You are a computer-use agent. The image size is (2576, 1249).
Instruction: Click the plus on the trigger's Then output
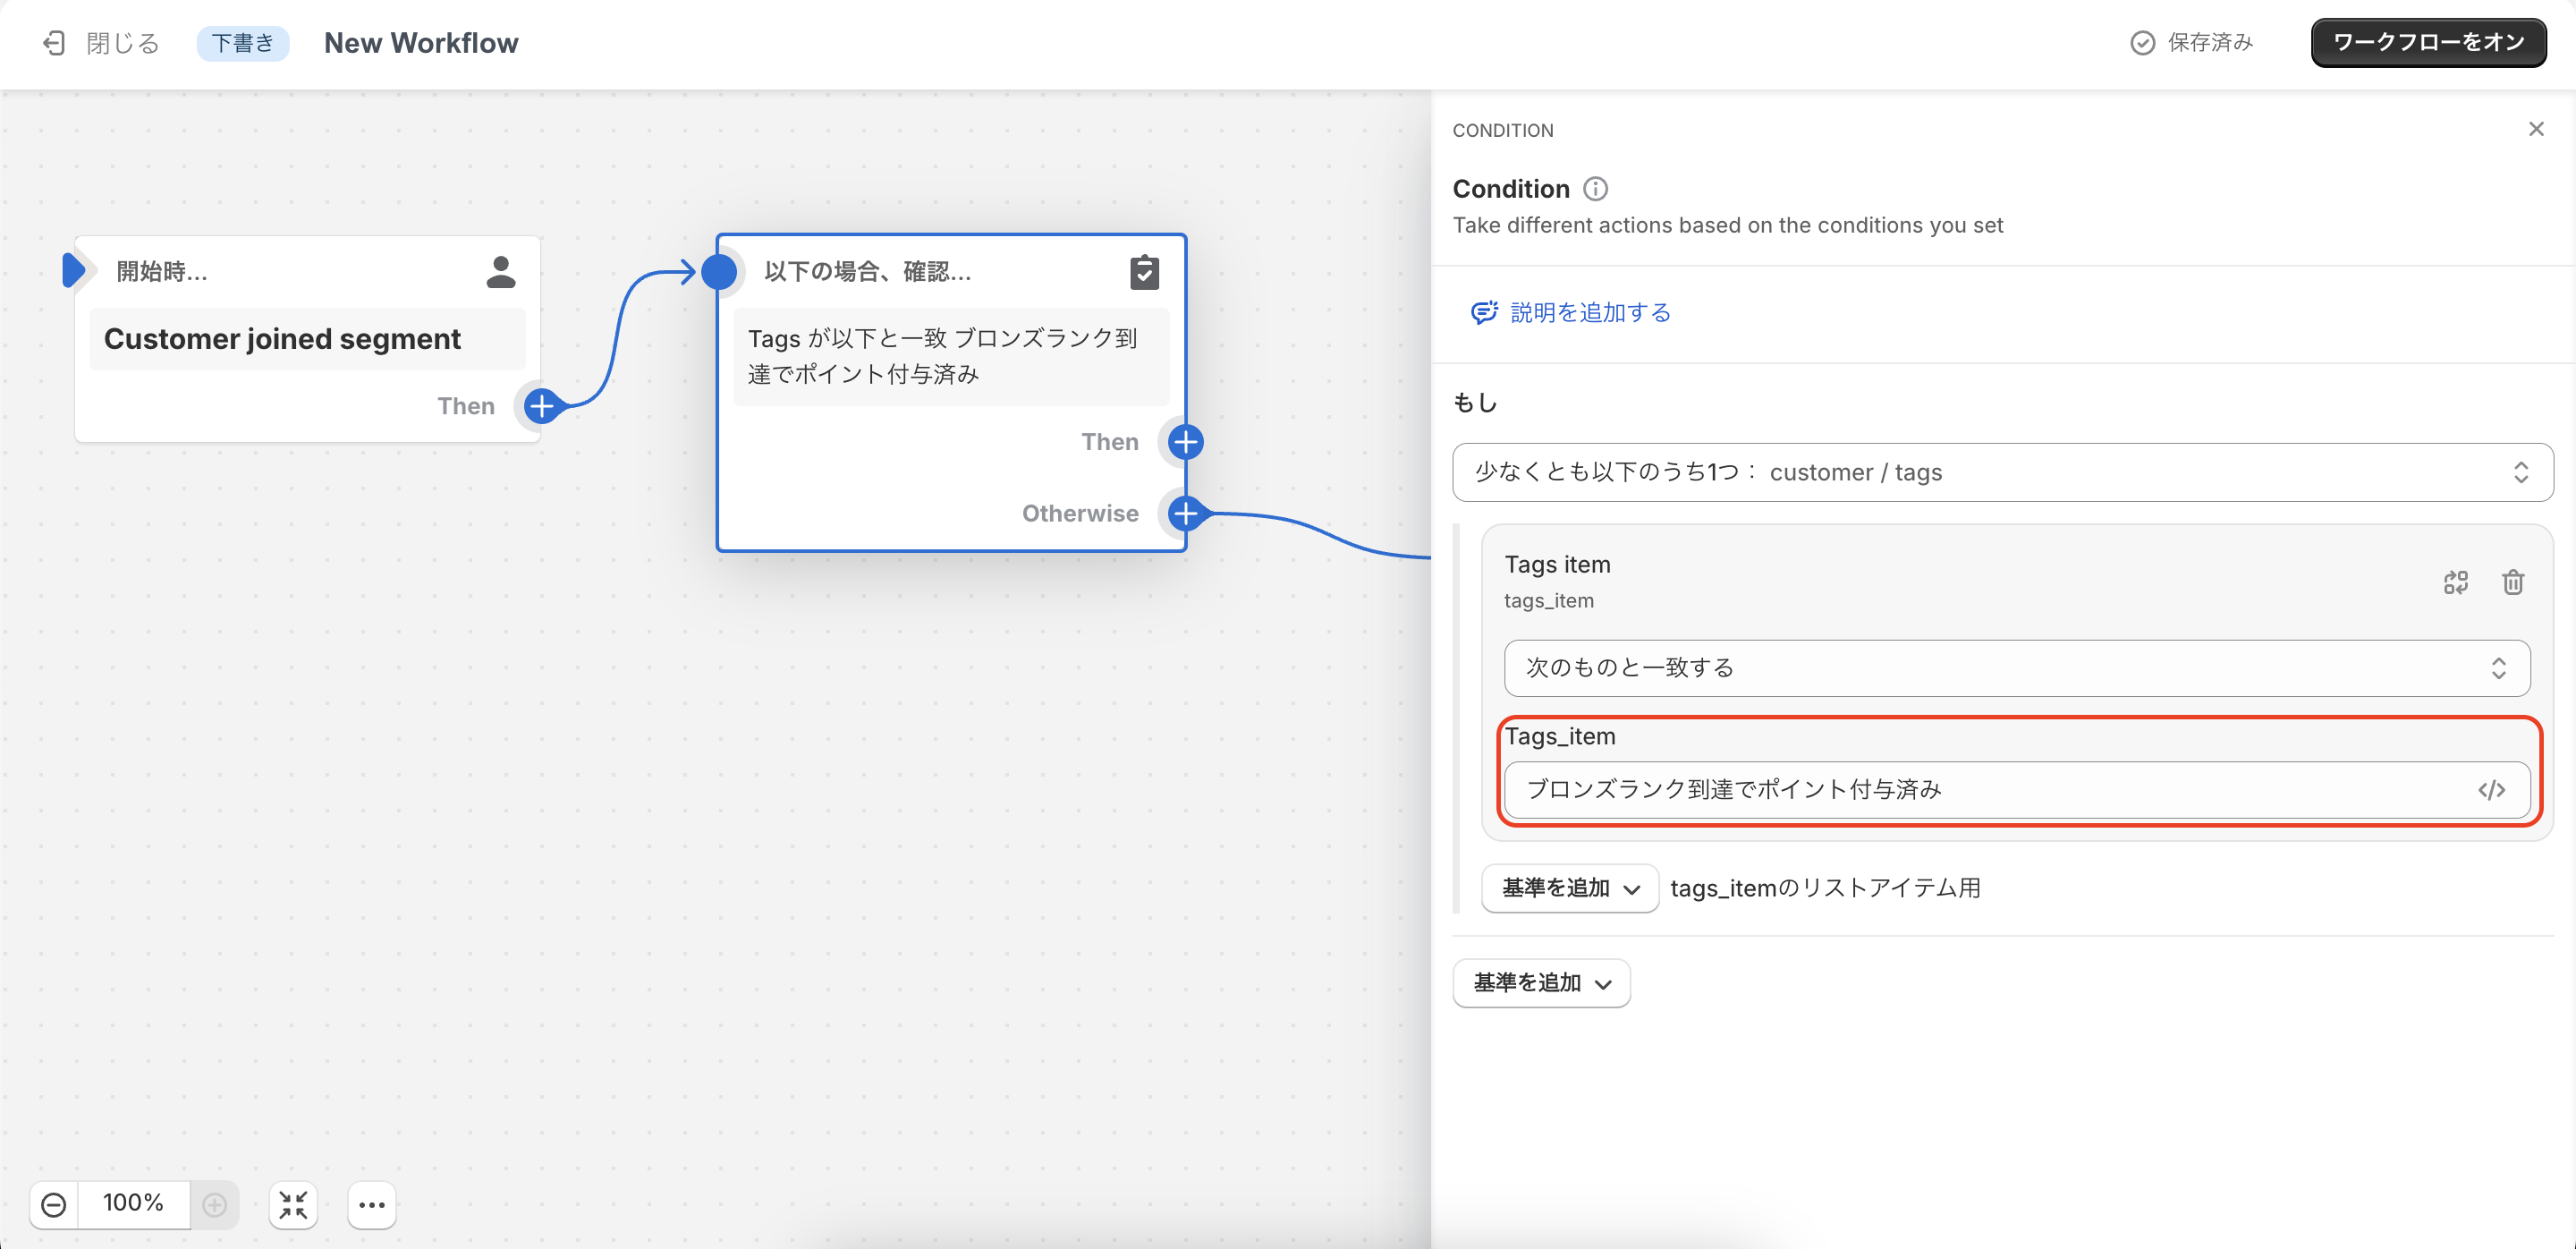tap(541, 406)
